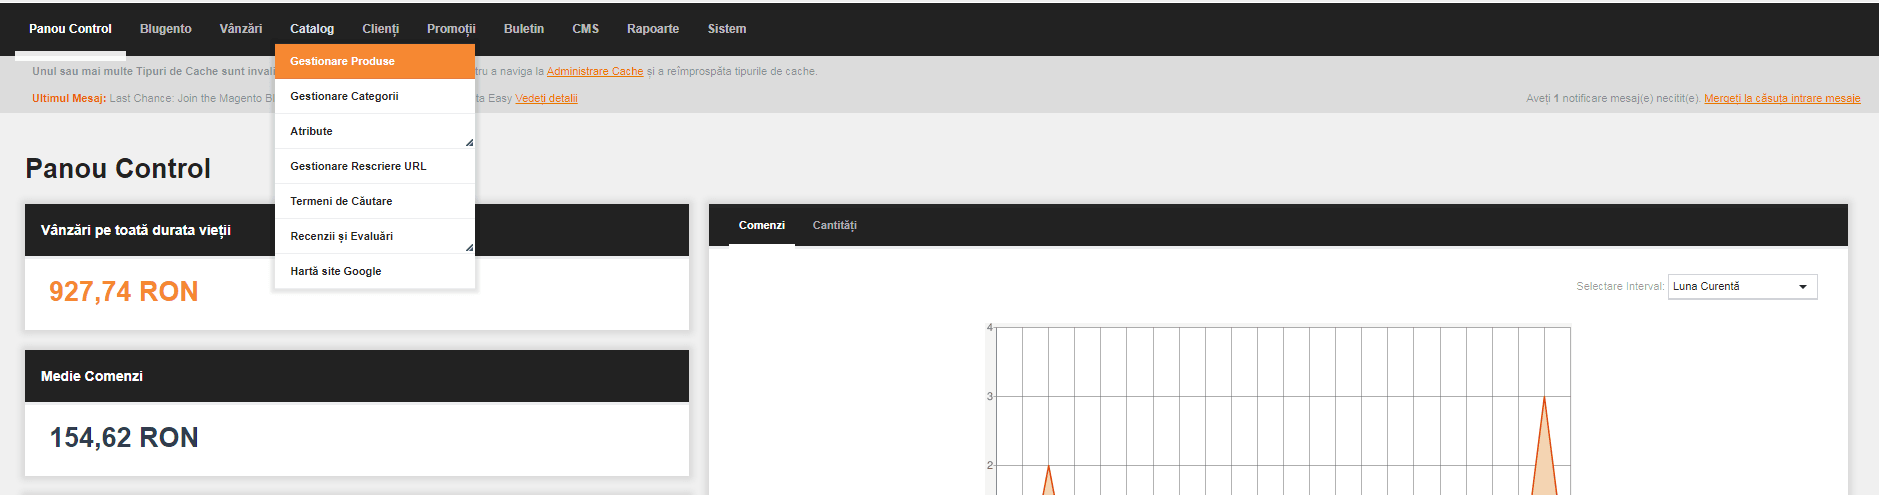Select Gestionare Produse from Catalog dropdown
The image size is (1879, 495).
coord(375,61)
